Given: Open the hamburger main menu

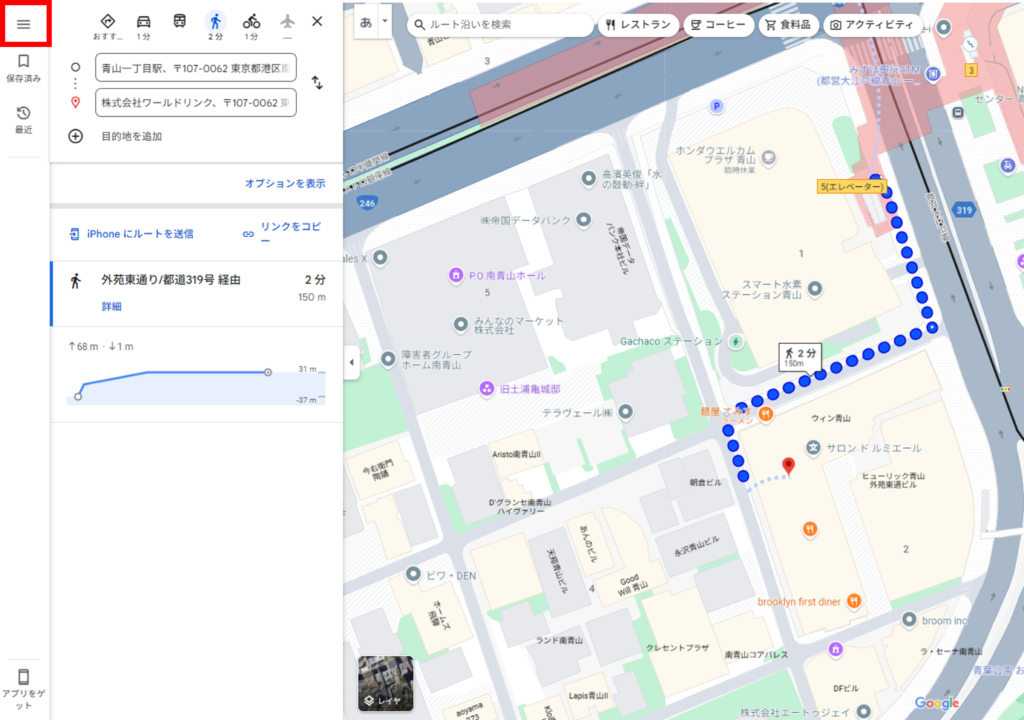Looking at the screenshot, I should pos(24,25).
